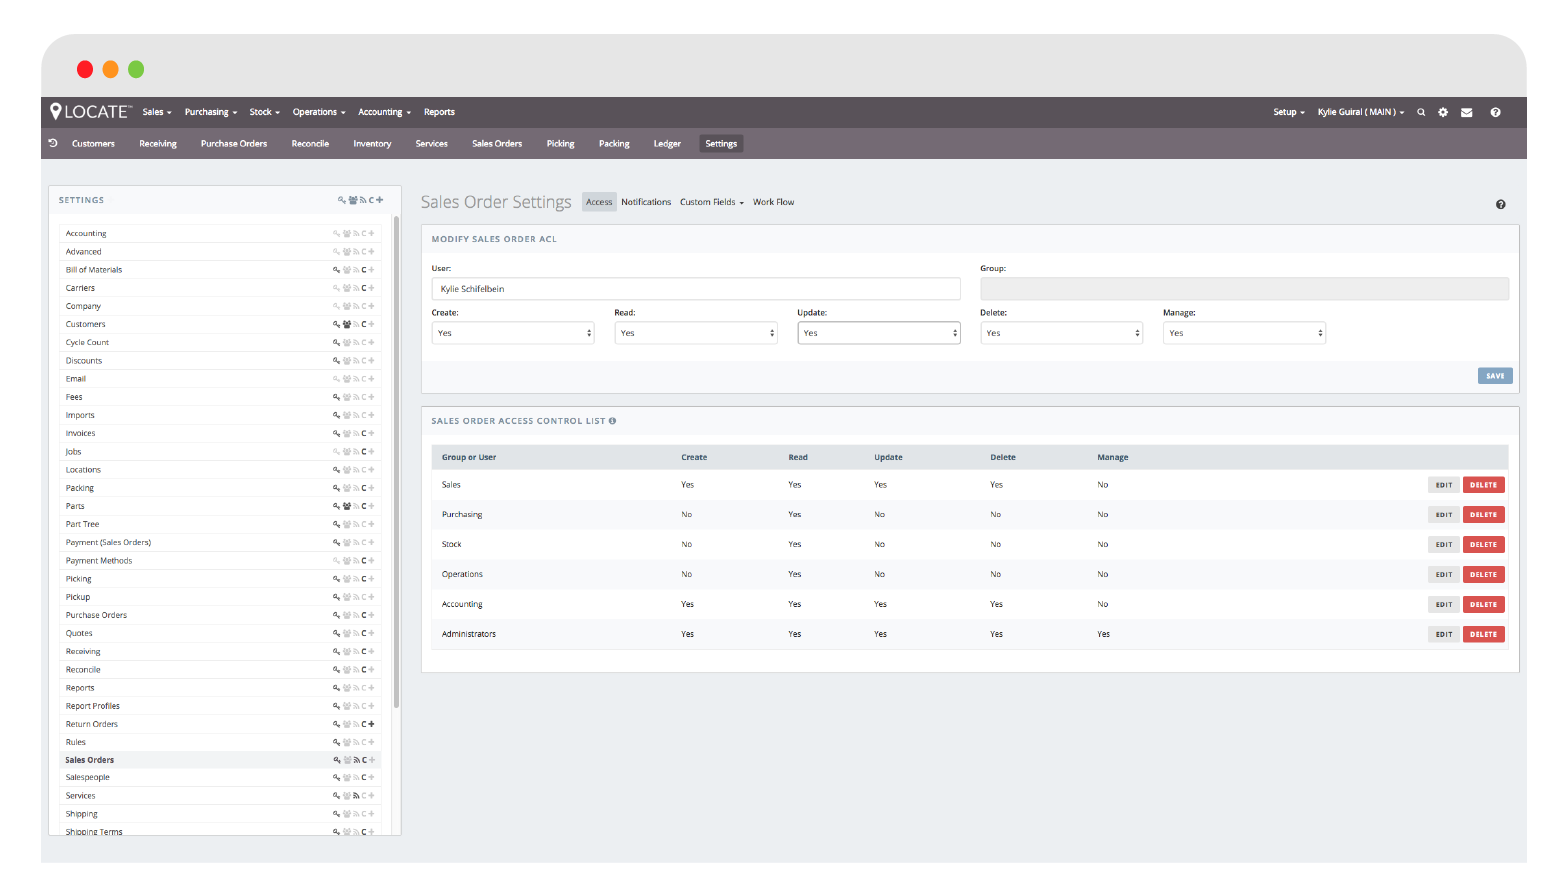The height and width of the screenshot is (894, 1568).
Task: Click the key icon on Locations row
Action: (x=337, y=470)
